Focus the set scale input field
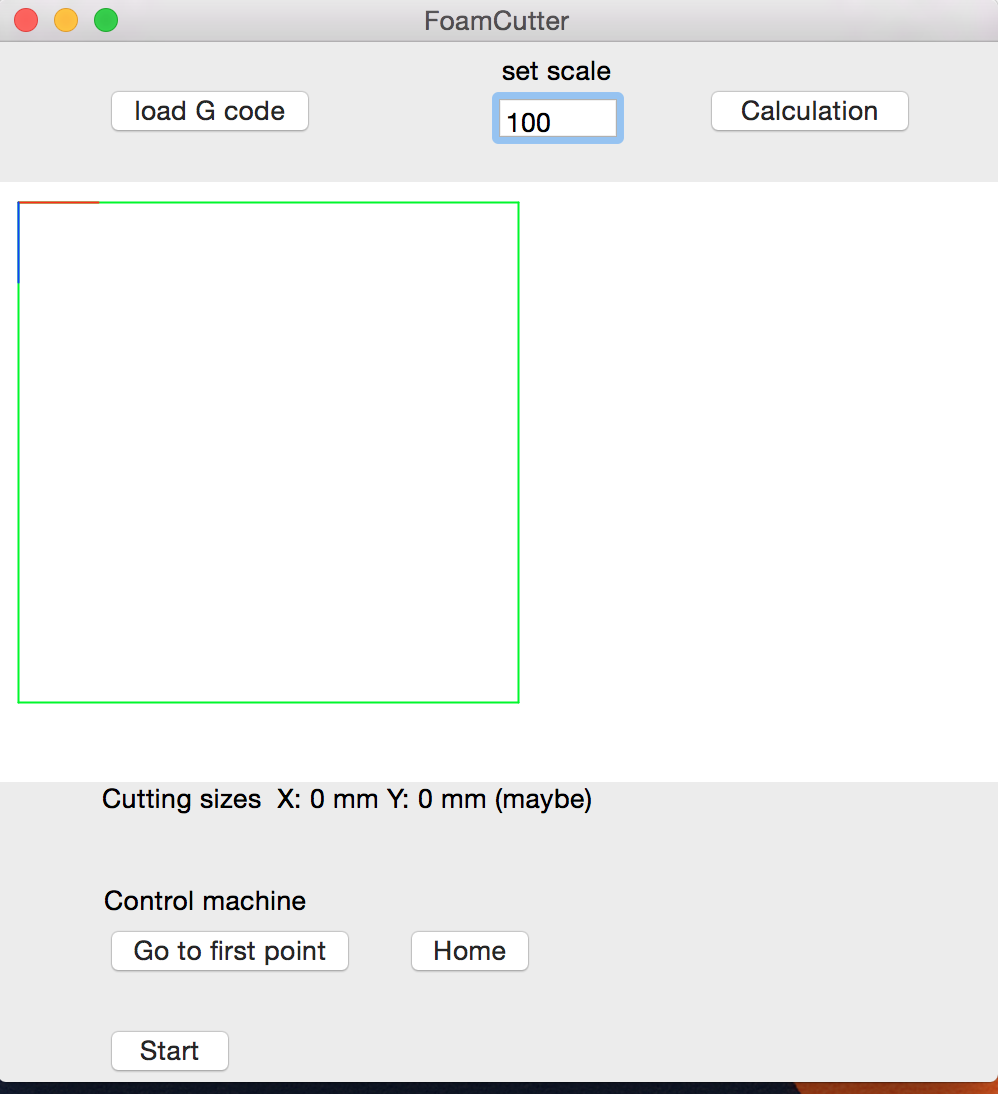Image resolution: width=998 pixels, height=1094 pixels. coord(557,121)
